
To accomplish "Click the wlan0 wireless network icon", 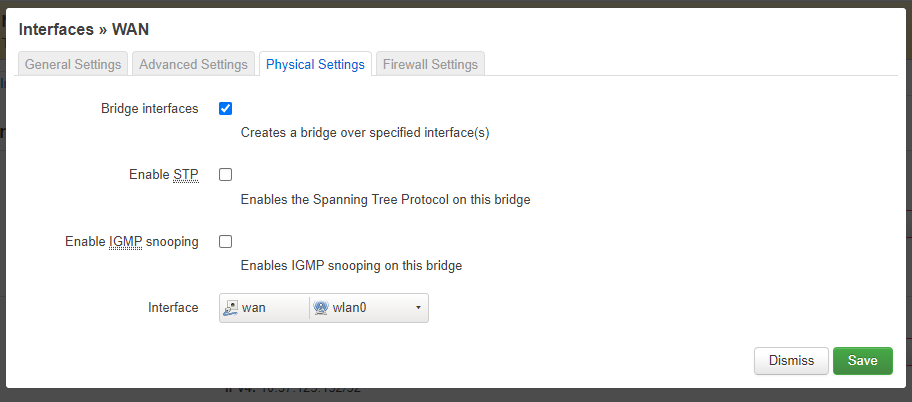I will pyautogui.click(x=320, y=308).
